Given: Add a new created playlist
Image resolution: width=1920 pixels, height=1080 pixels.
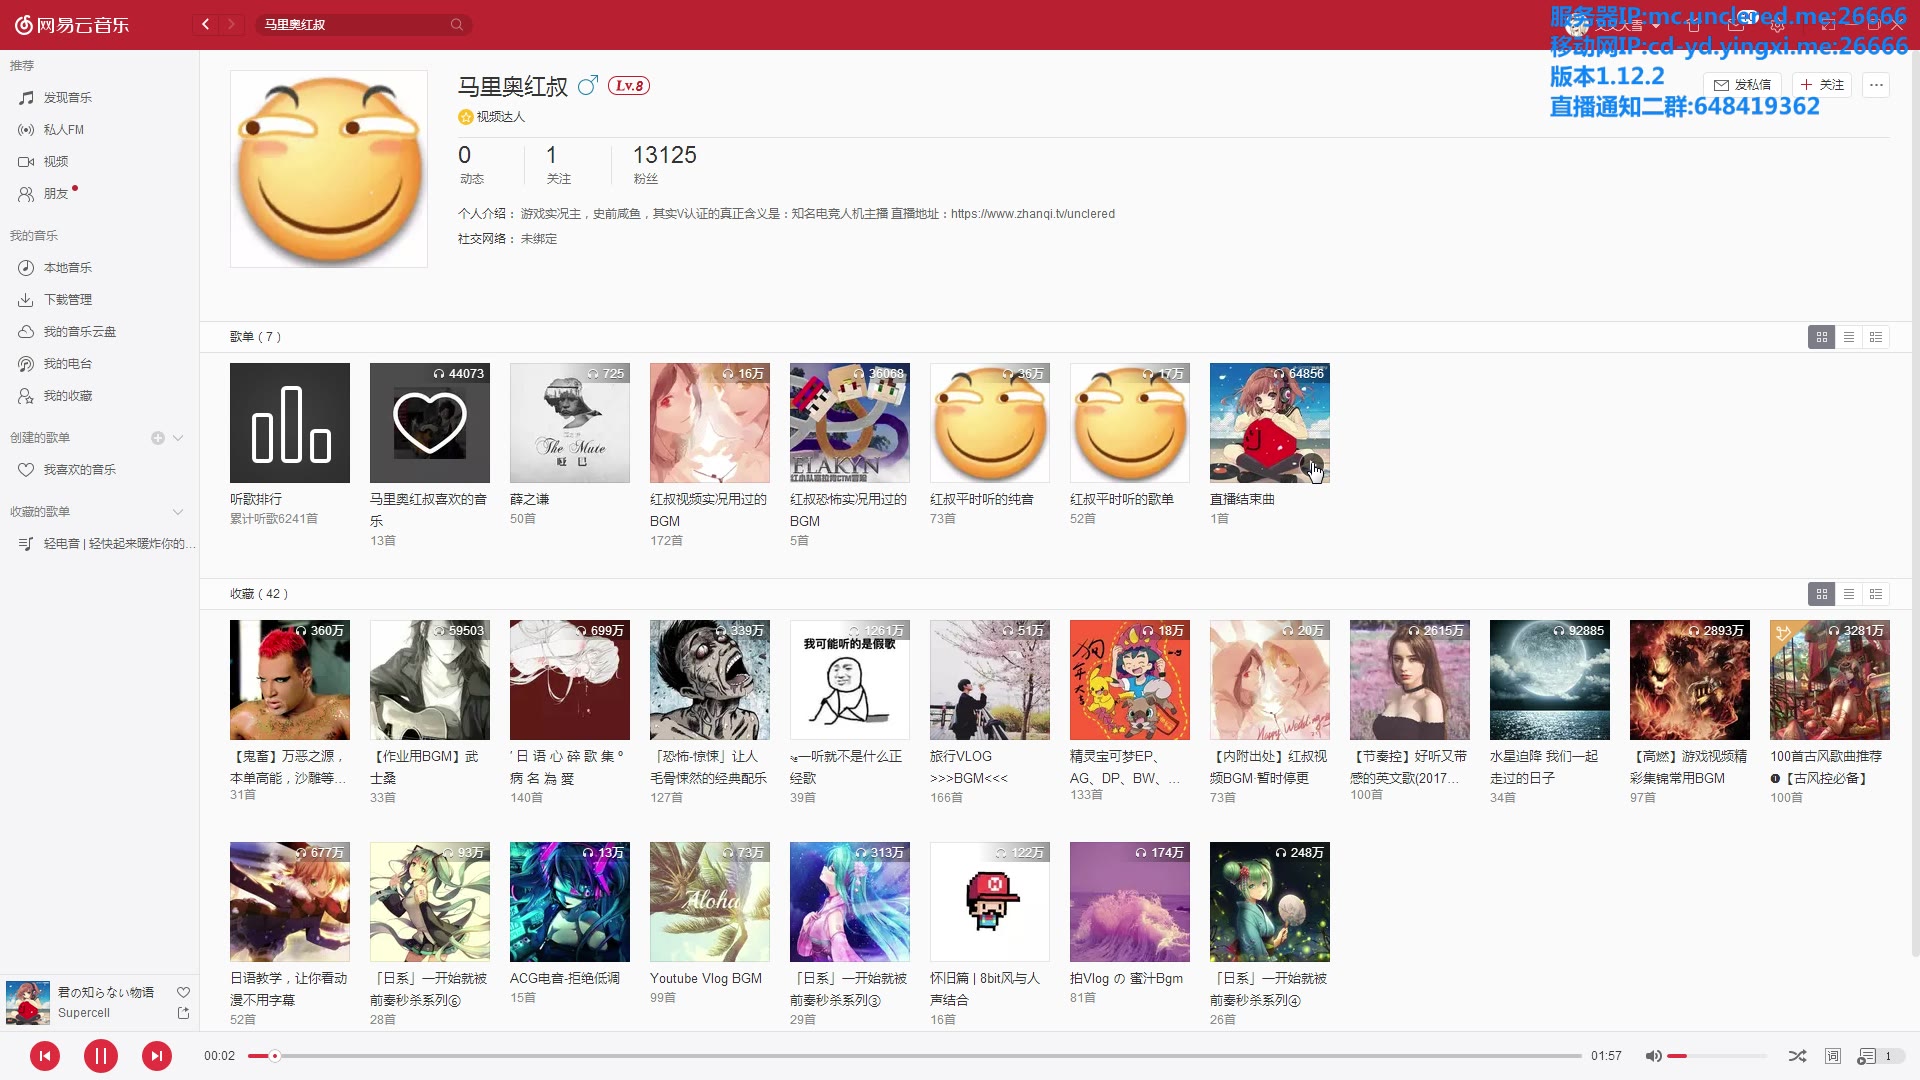Looking at the screenshot, I should coord(157,438).
